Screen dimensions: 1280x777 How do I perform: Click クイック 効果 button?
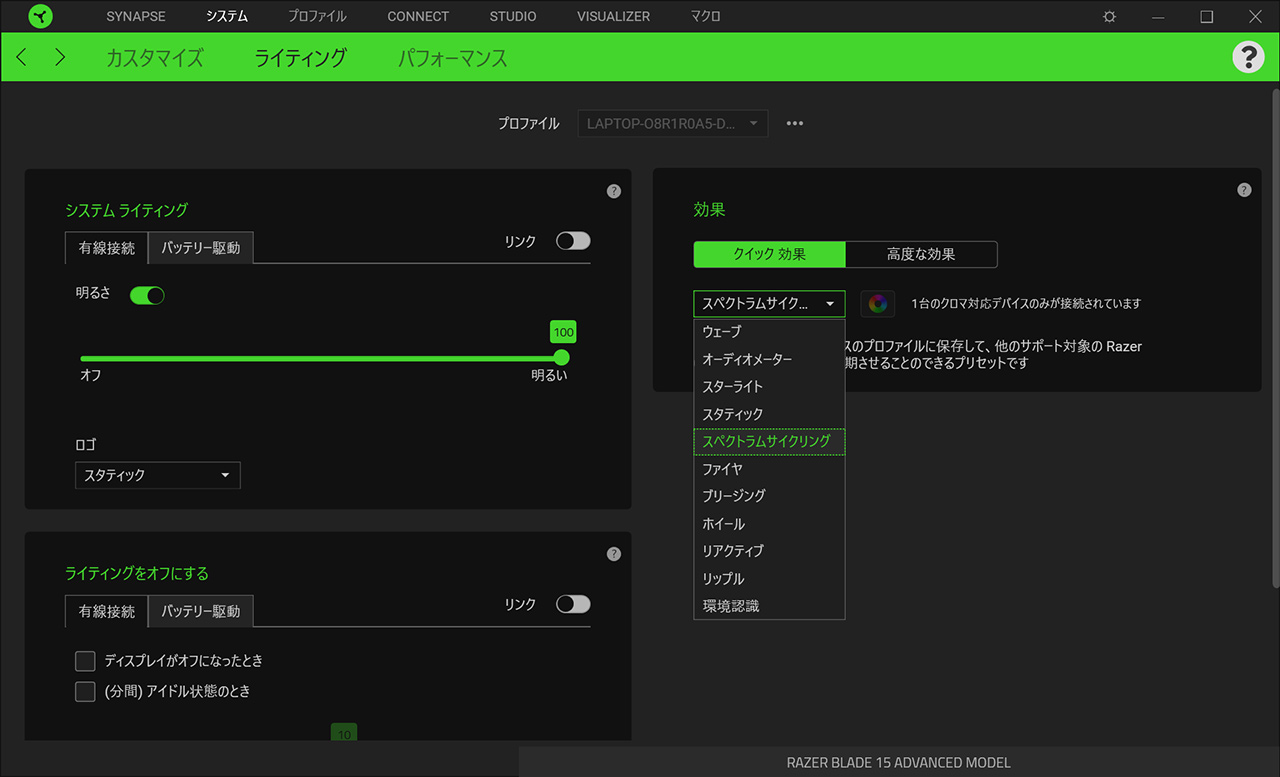point(769,254)
